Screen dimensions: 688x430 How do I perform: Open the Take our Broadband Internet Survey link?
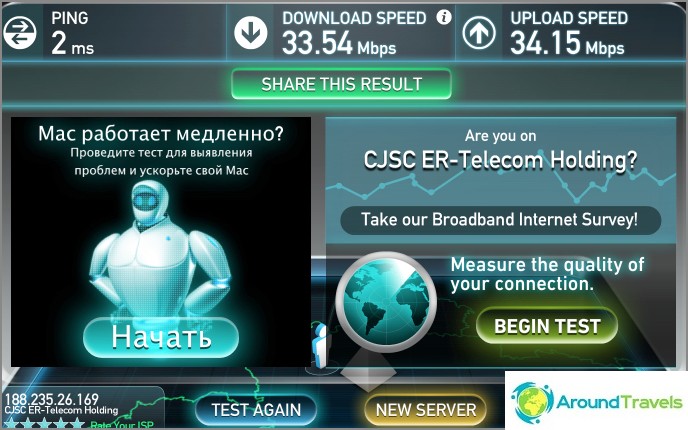500,219
